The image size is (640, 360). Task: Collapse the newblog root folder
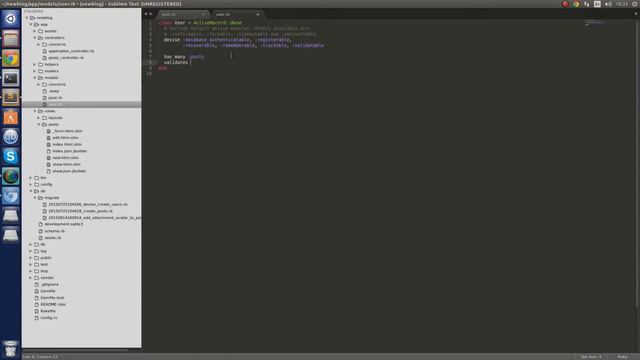coord(27,18)
